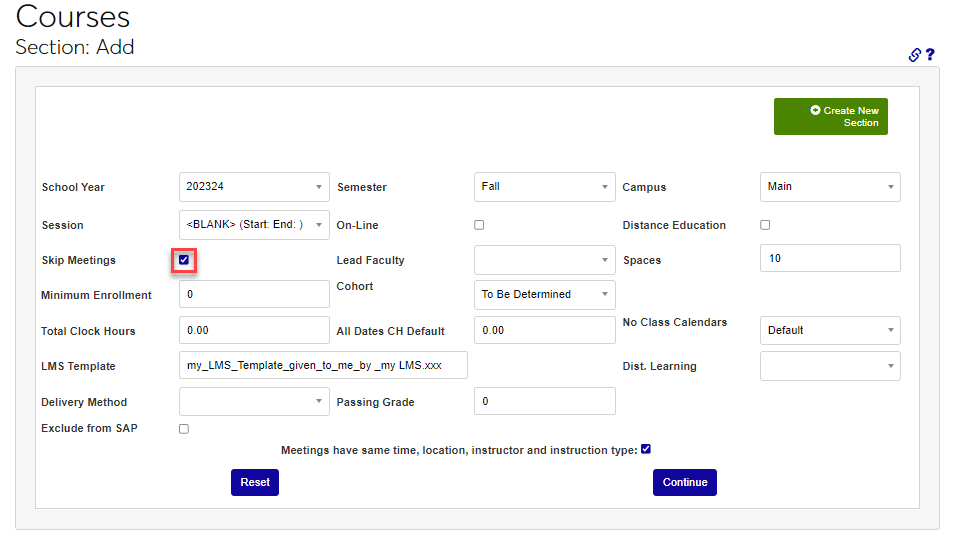Open the Campus dropdown set to Main

pyautogui.click(x=829, y=187)
